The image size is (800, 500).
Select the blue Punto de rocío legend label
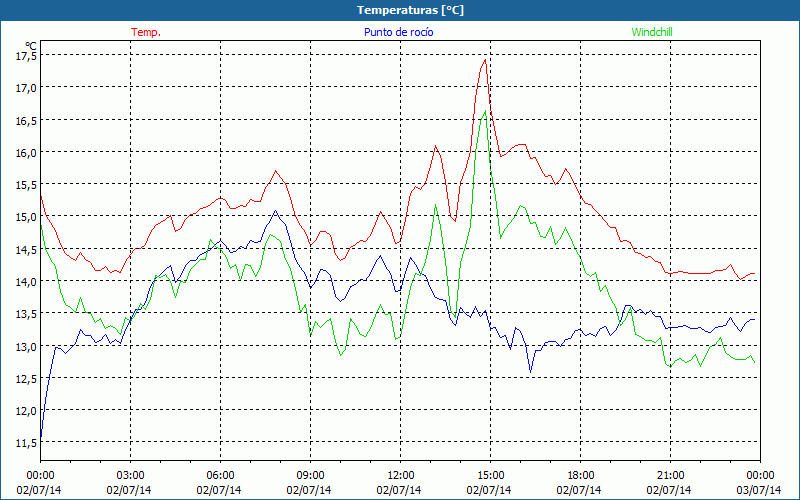point(398,32)
